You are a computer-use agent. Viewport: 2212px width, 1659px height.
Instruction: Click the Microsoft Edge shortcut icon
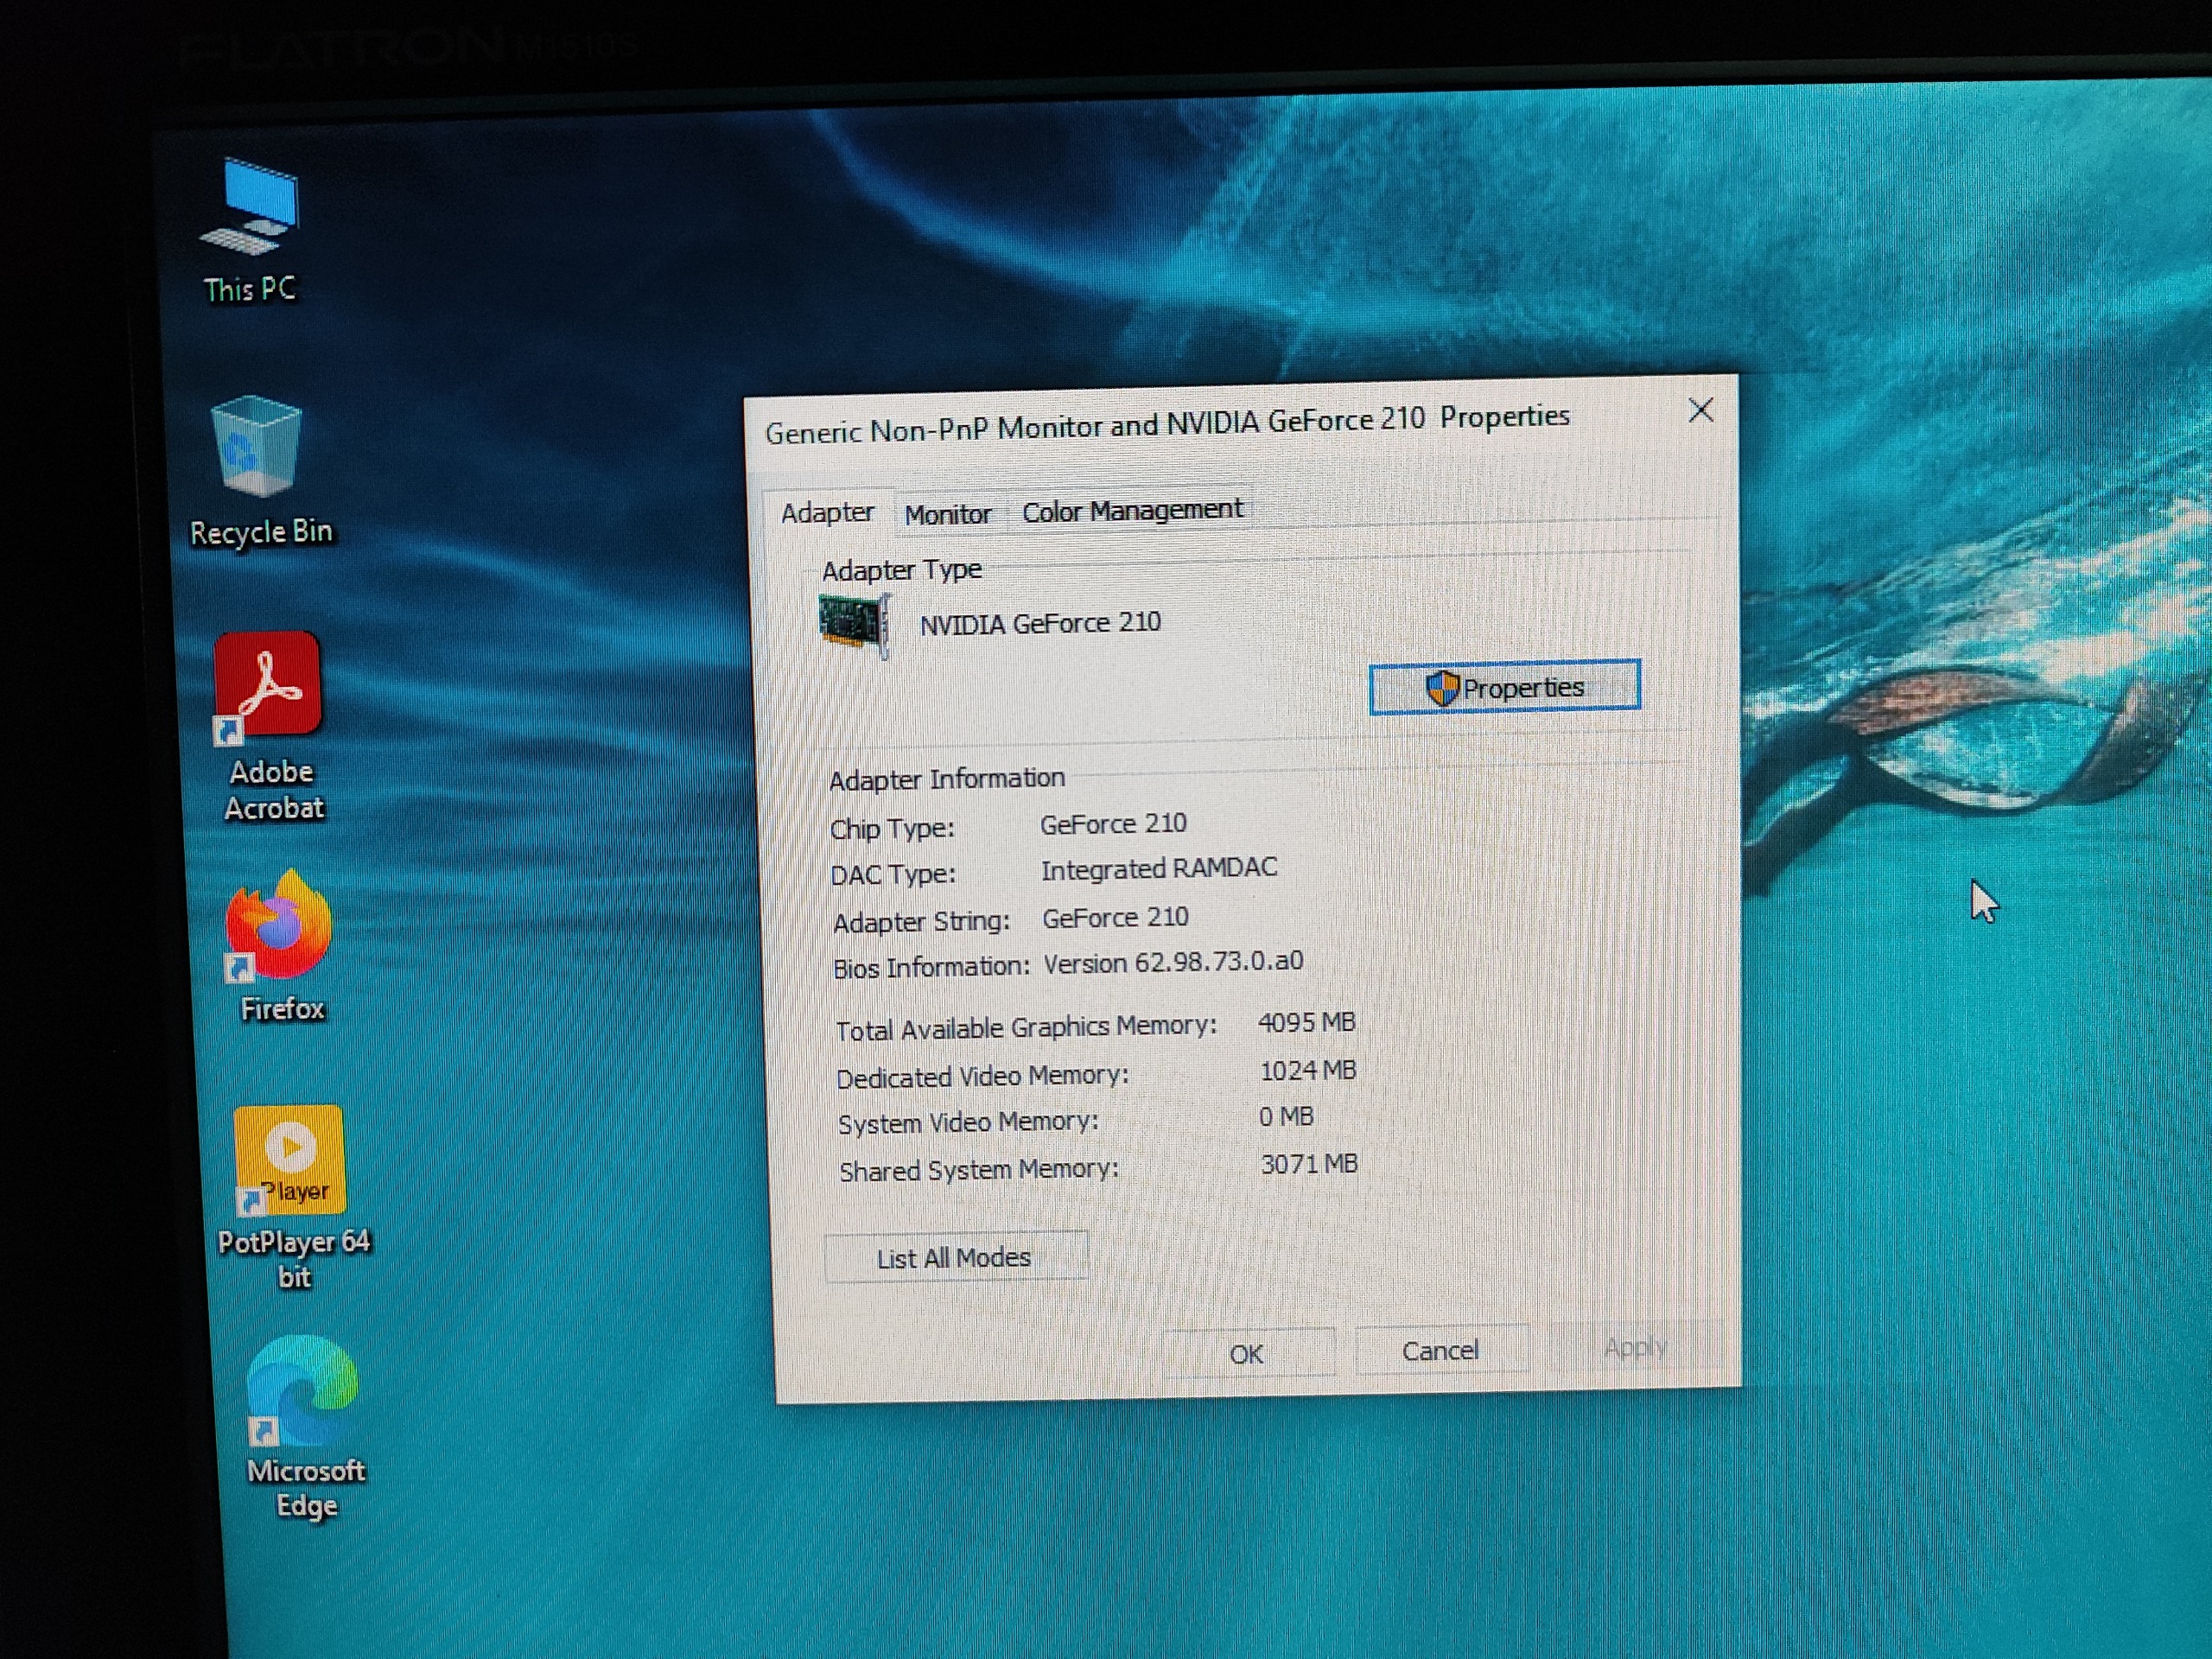[303, 1392]
